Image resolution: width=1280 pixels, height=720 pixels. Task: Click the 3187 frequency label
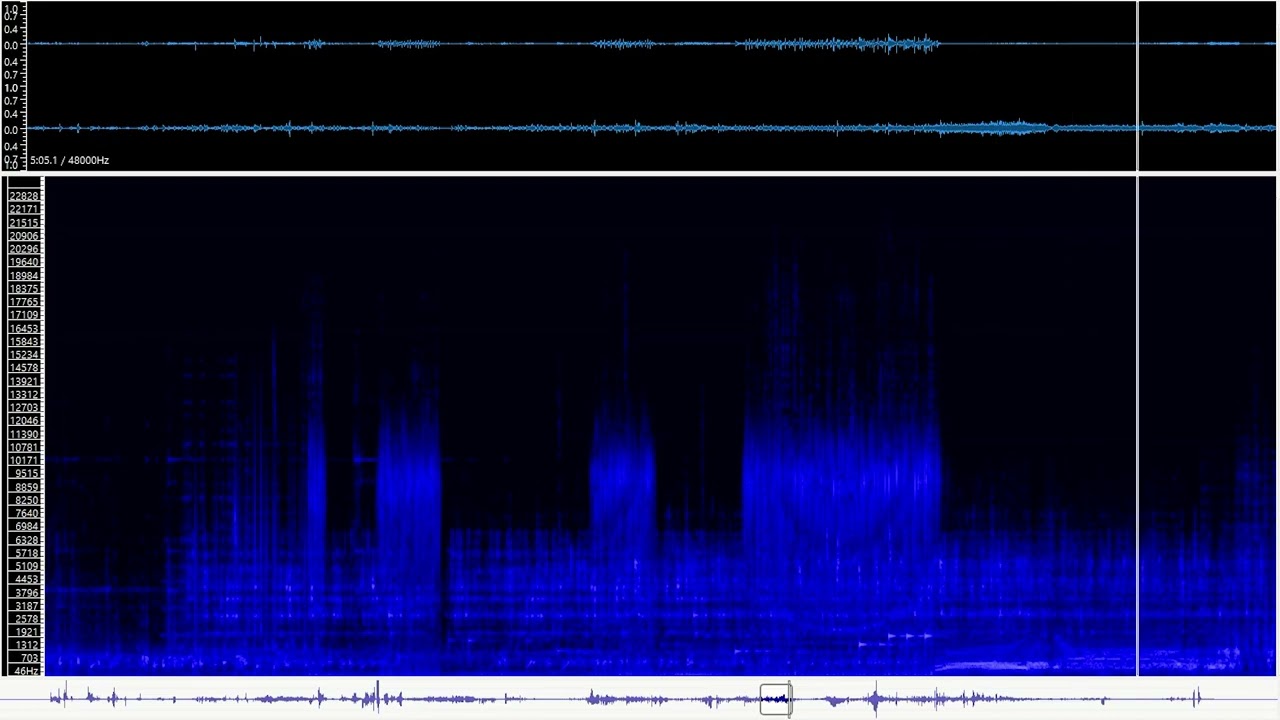[x=24, y=606]
